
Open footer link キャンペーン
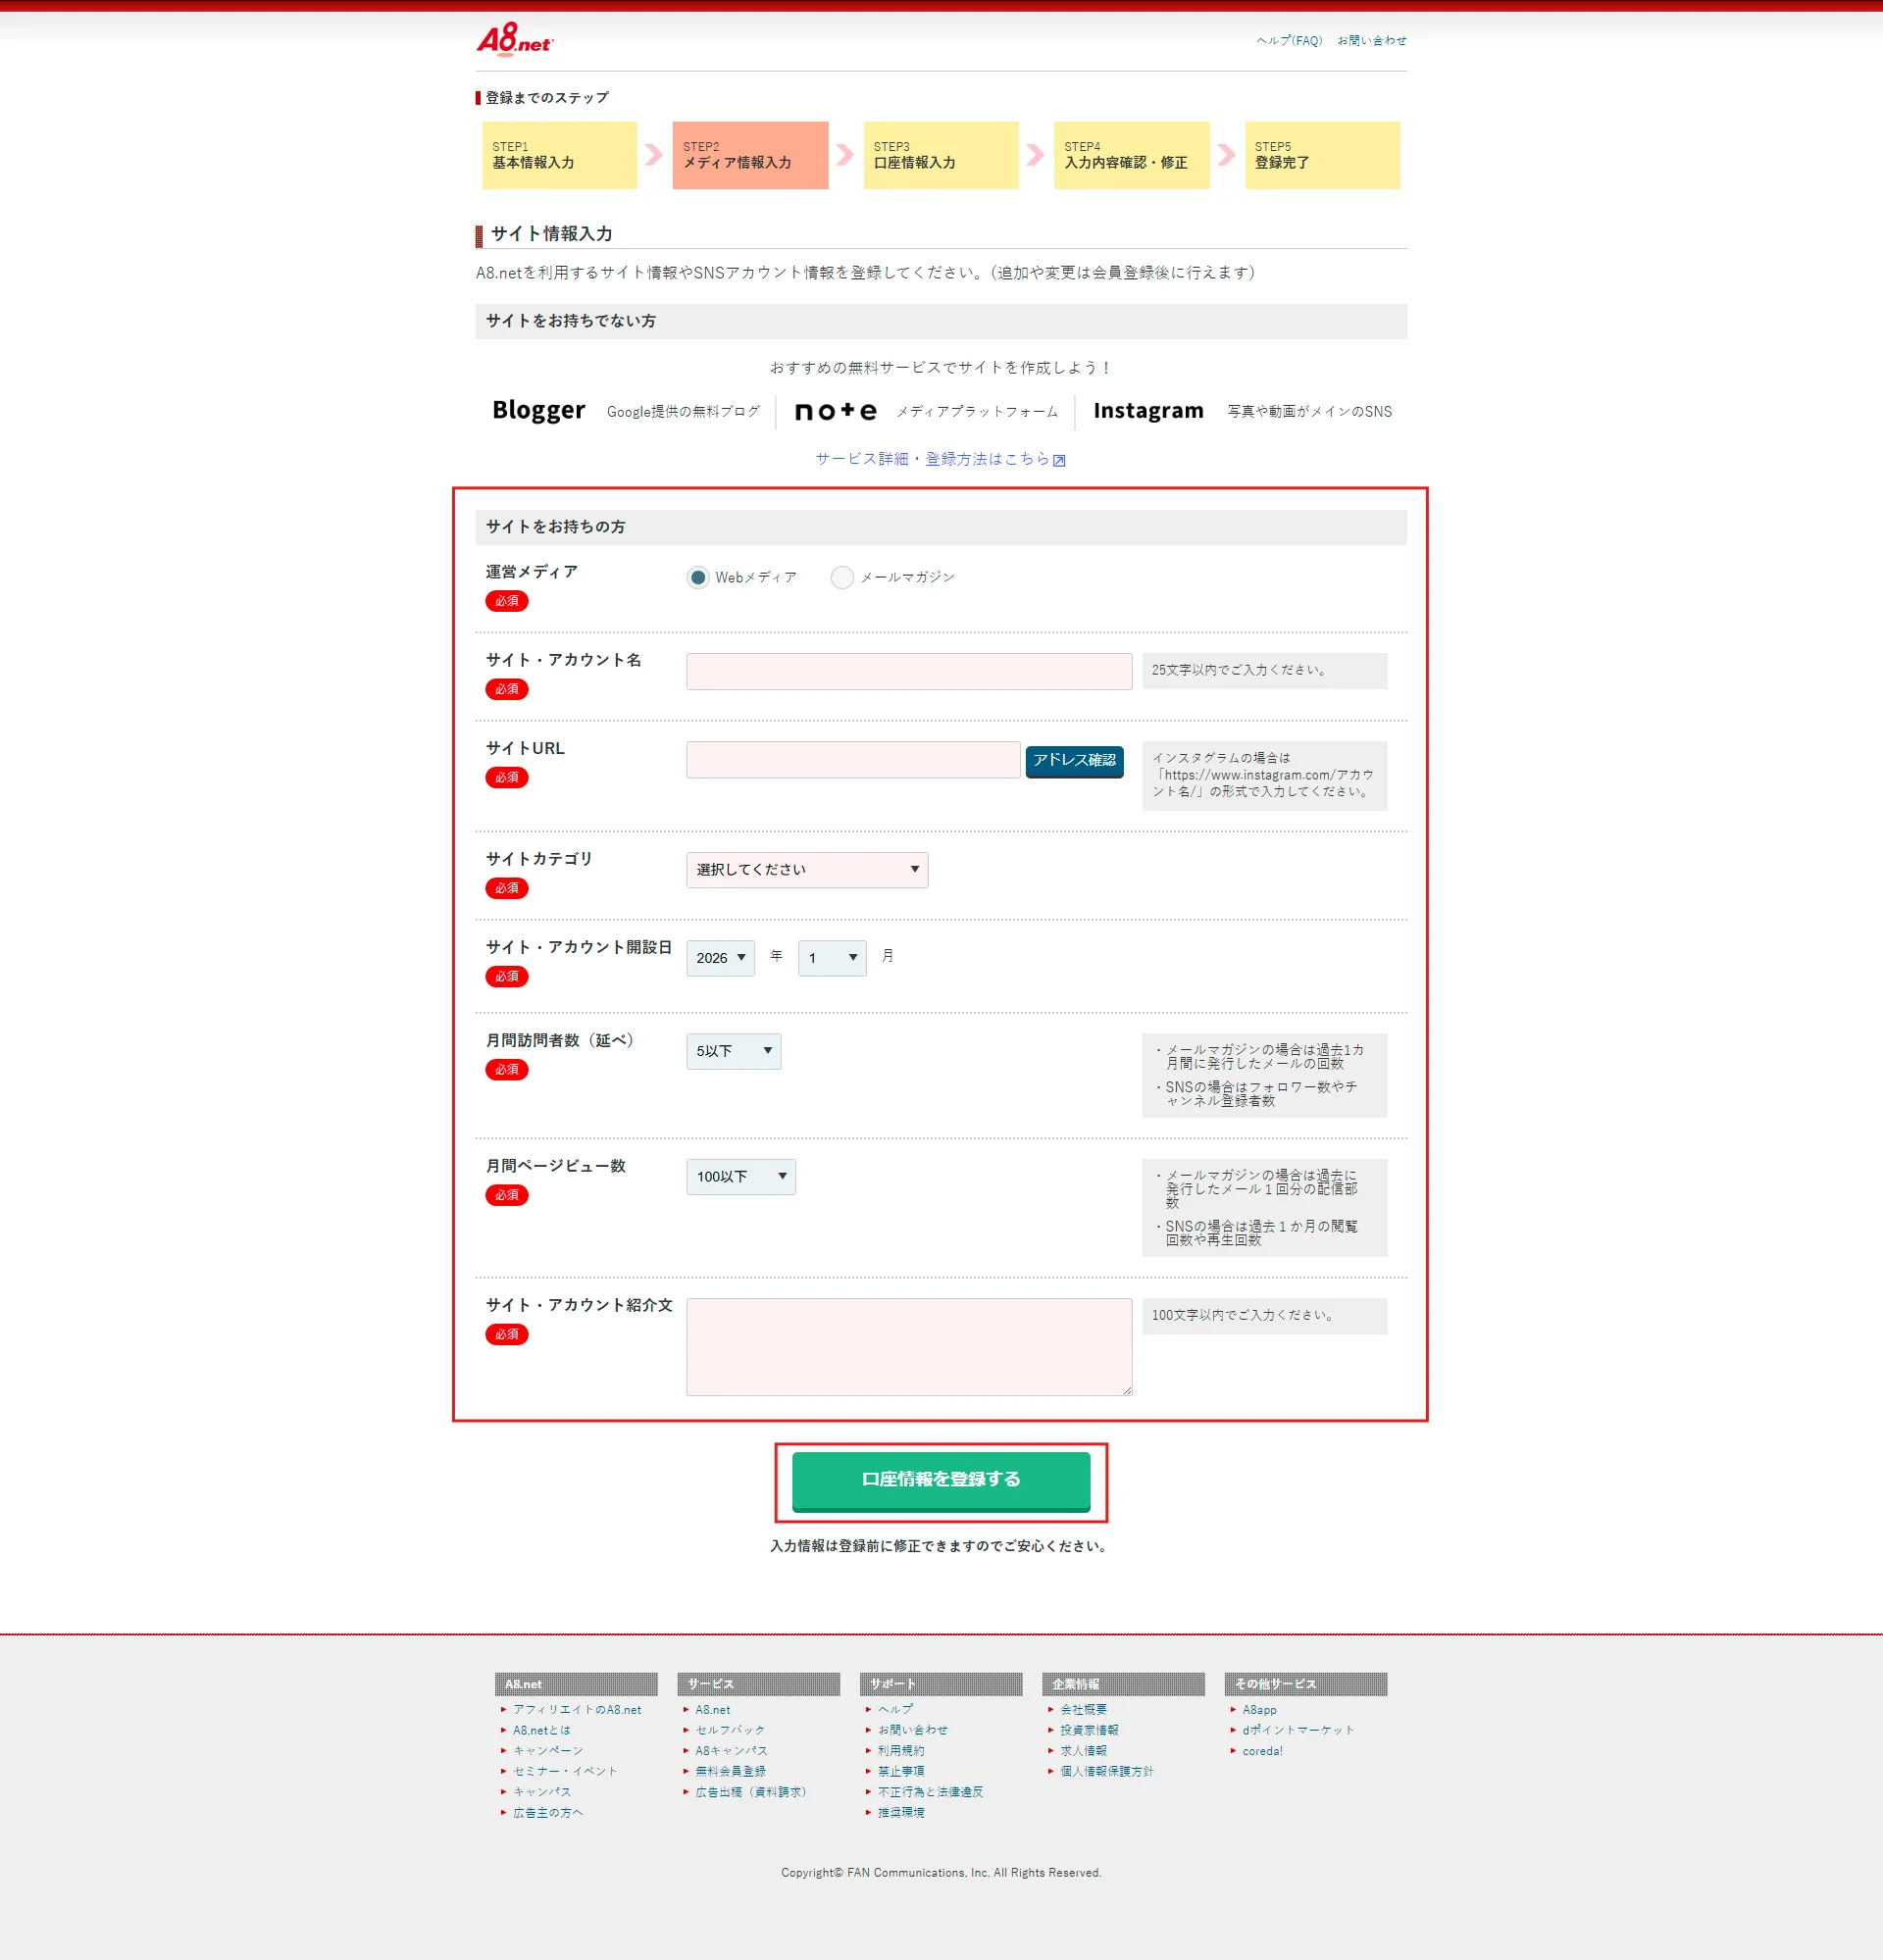(548, 1751)
